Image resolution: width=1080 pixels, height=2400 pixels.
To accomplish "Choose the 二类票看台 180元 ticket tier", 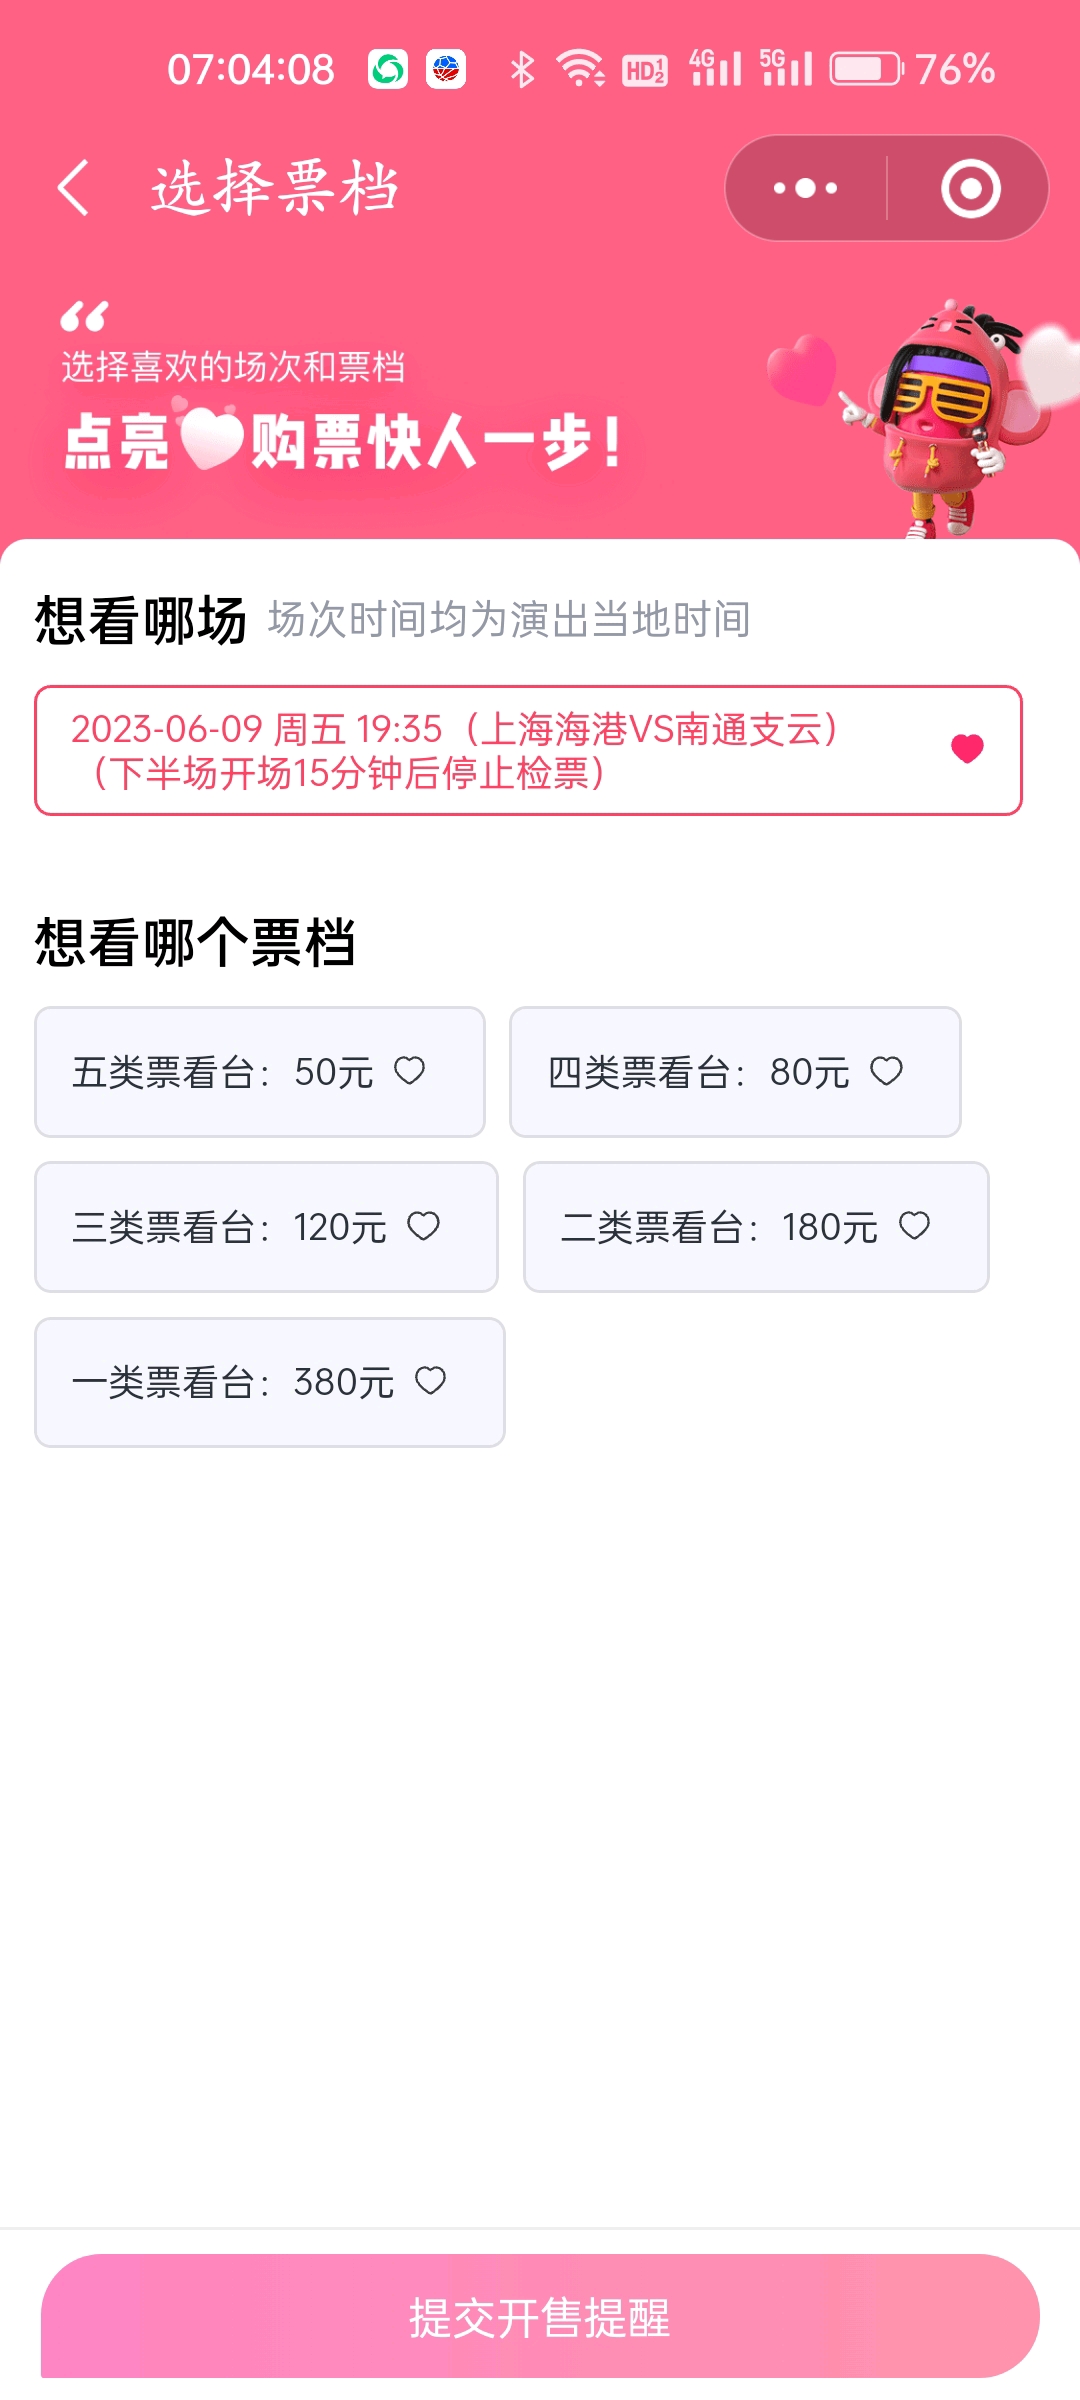I will click(756, 1227).
